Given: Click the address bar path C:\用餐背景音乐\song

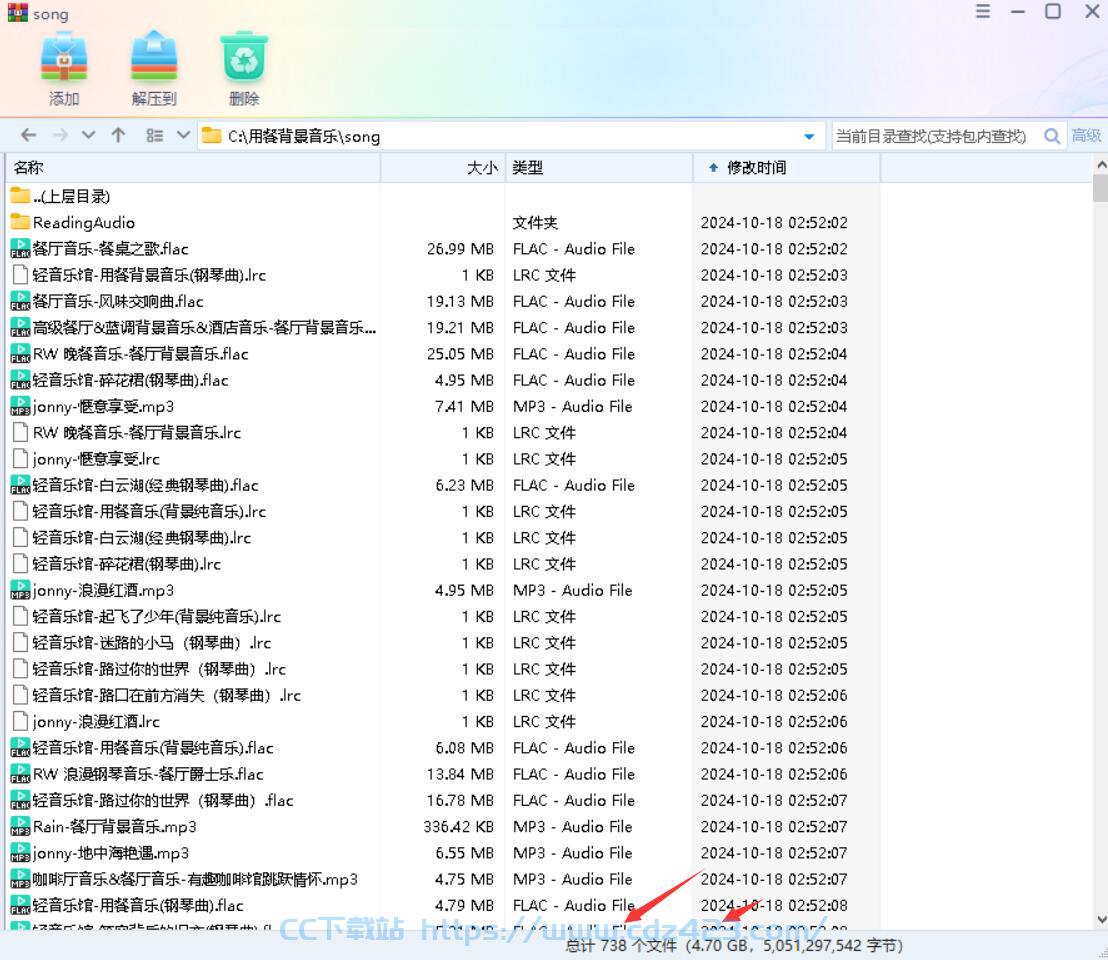Looking at the screenshot, I should click(304, 136).
